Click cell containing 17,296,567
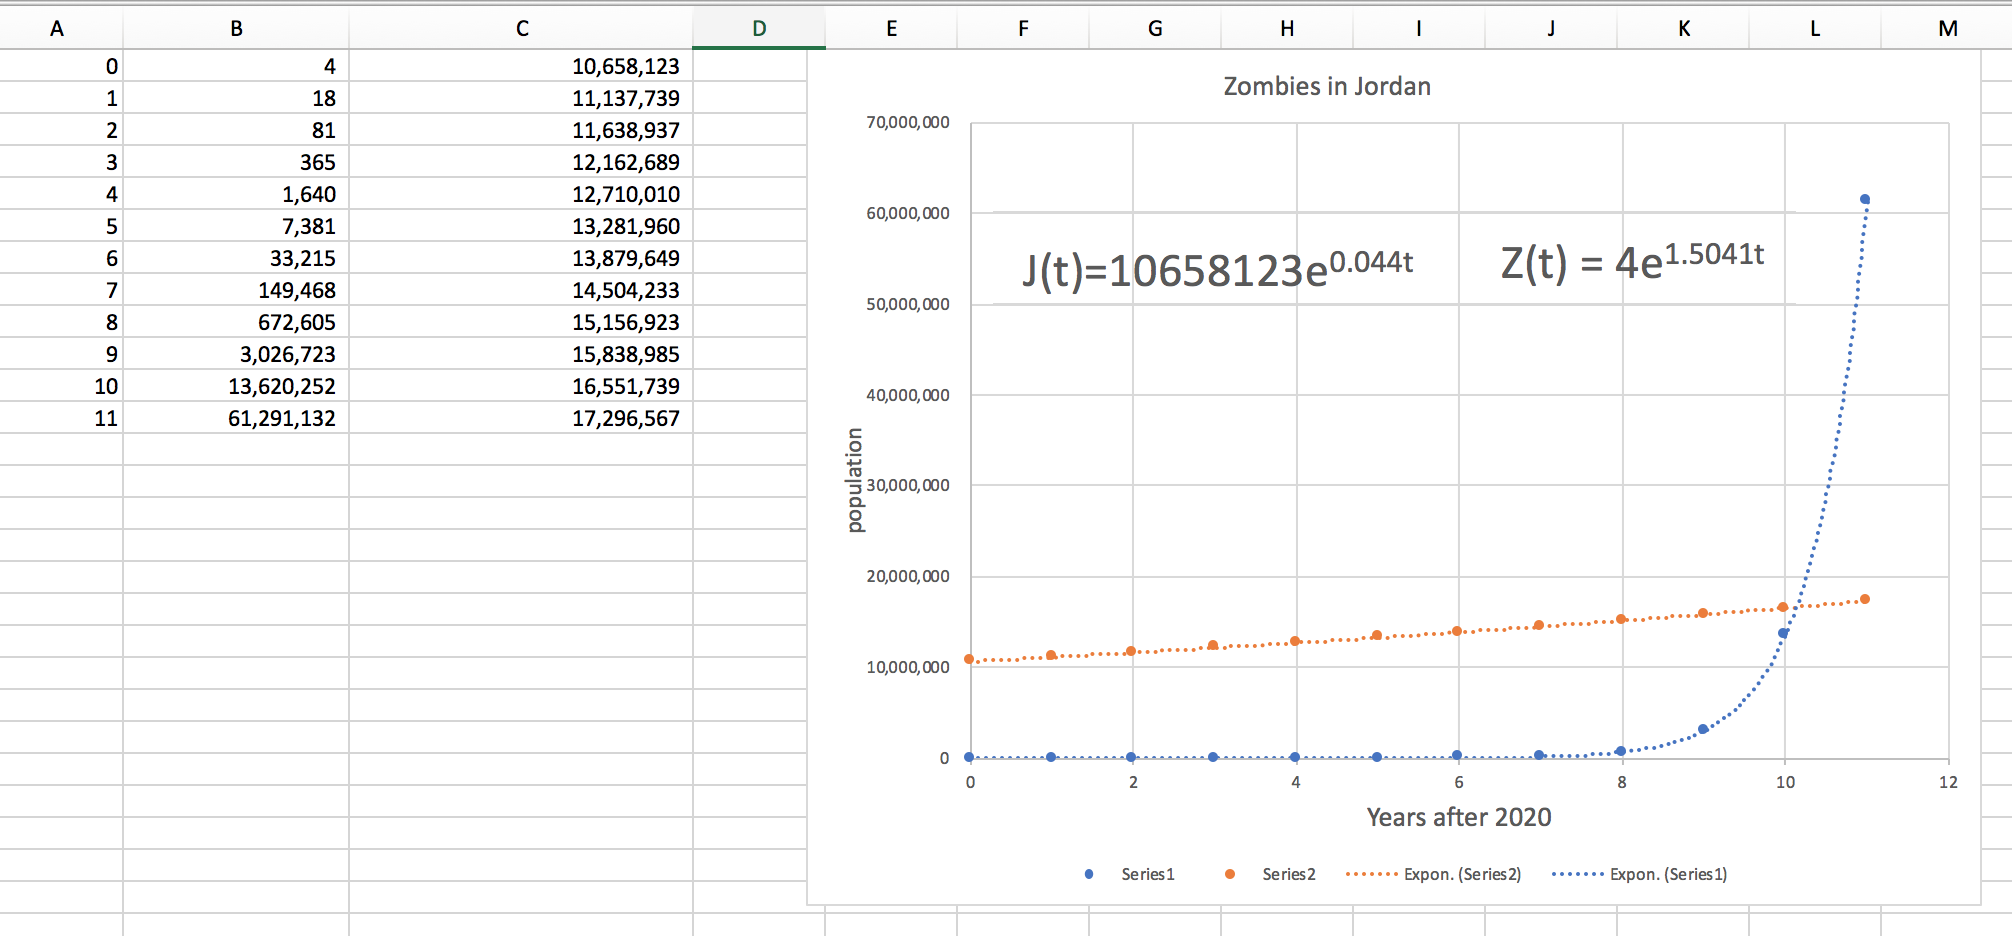The image size is (2012, 936). [x=521, y=418]
